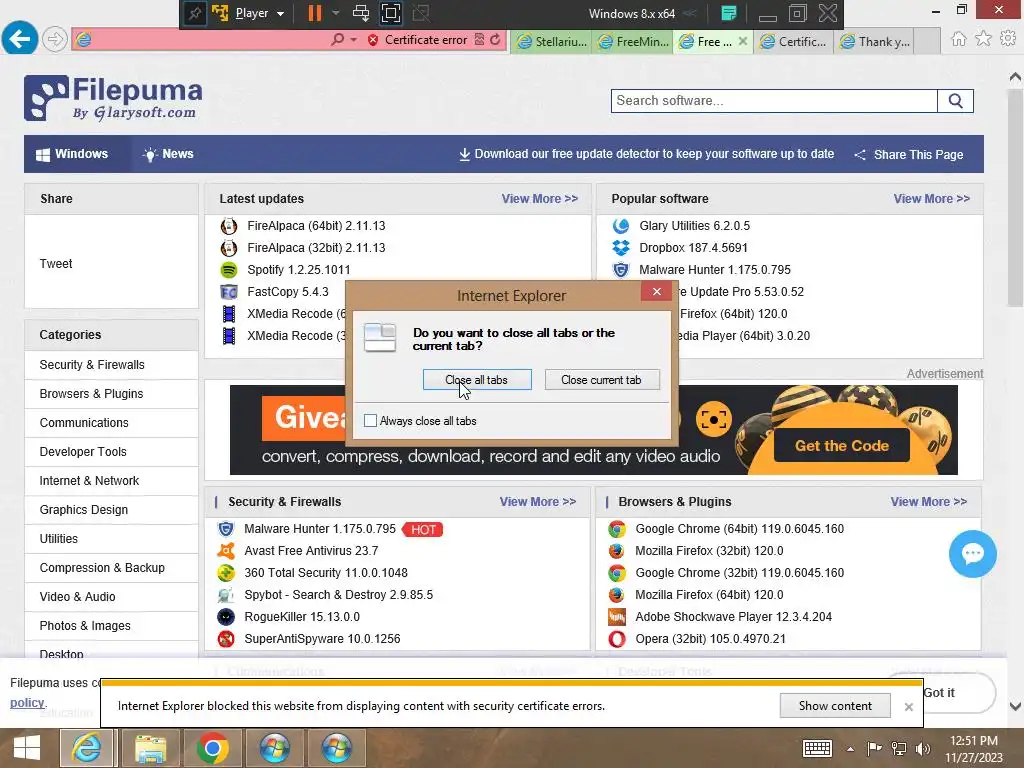Click the taskbar volume speaker icon

[923, 748]
